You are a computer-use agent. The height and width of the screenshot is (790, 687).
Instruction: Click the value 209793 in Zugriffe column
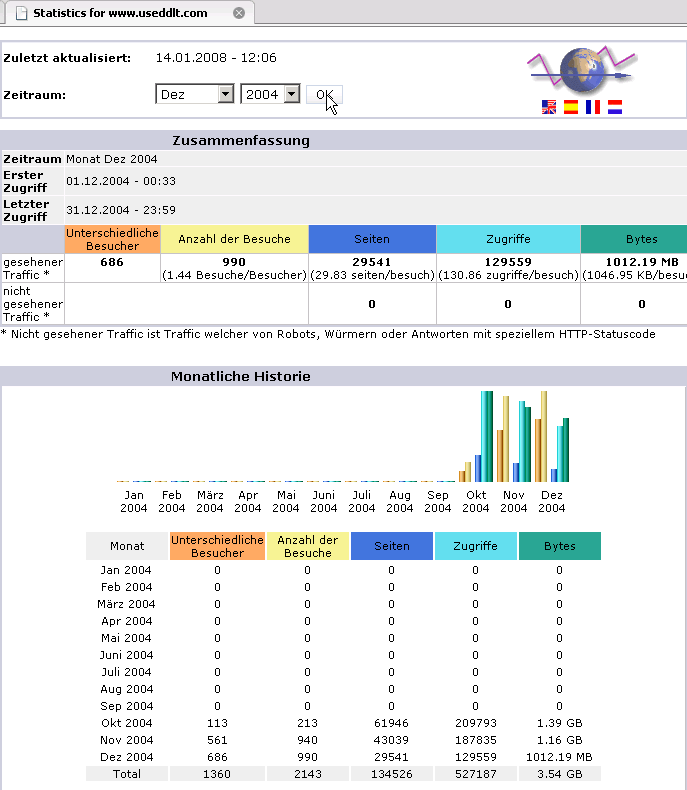475,723
